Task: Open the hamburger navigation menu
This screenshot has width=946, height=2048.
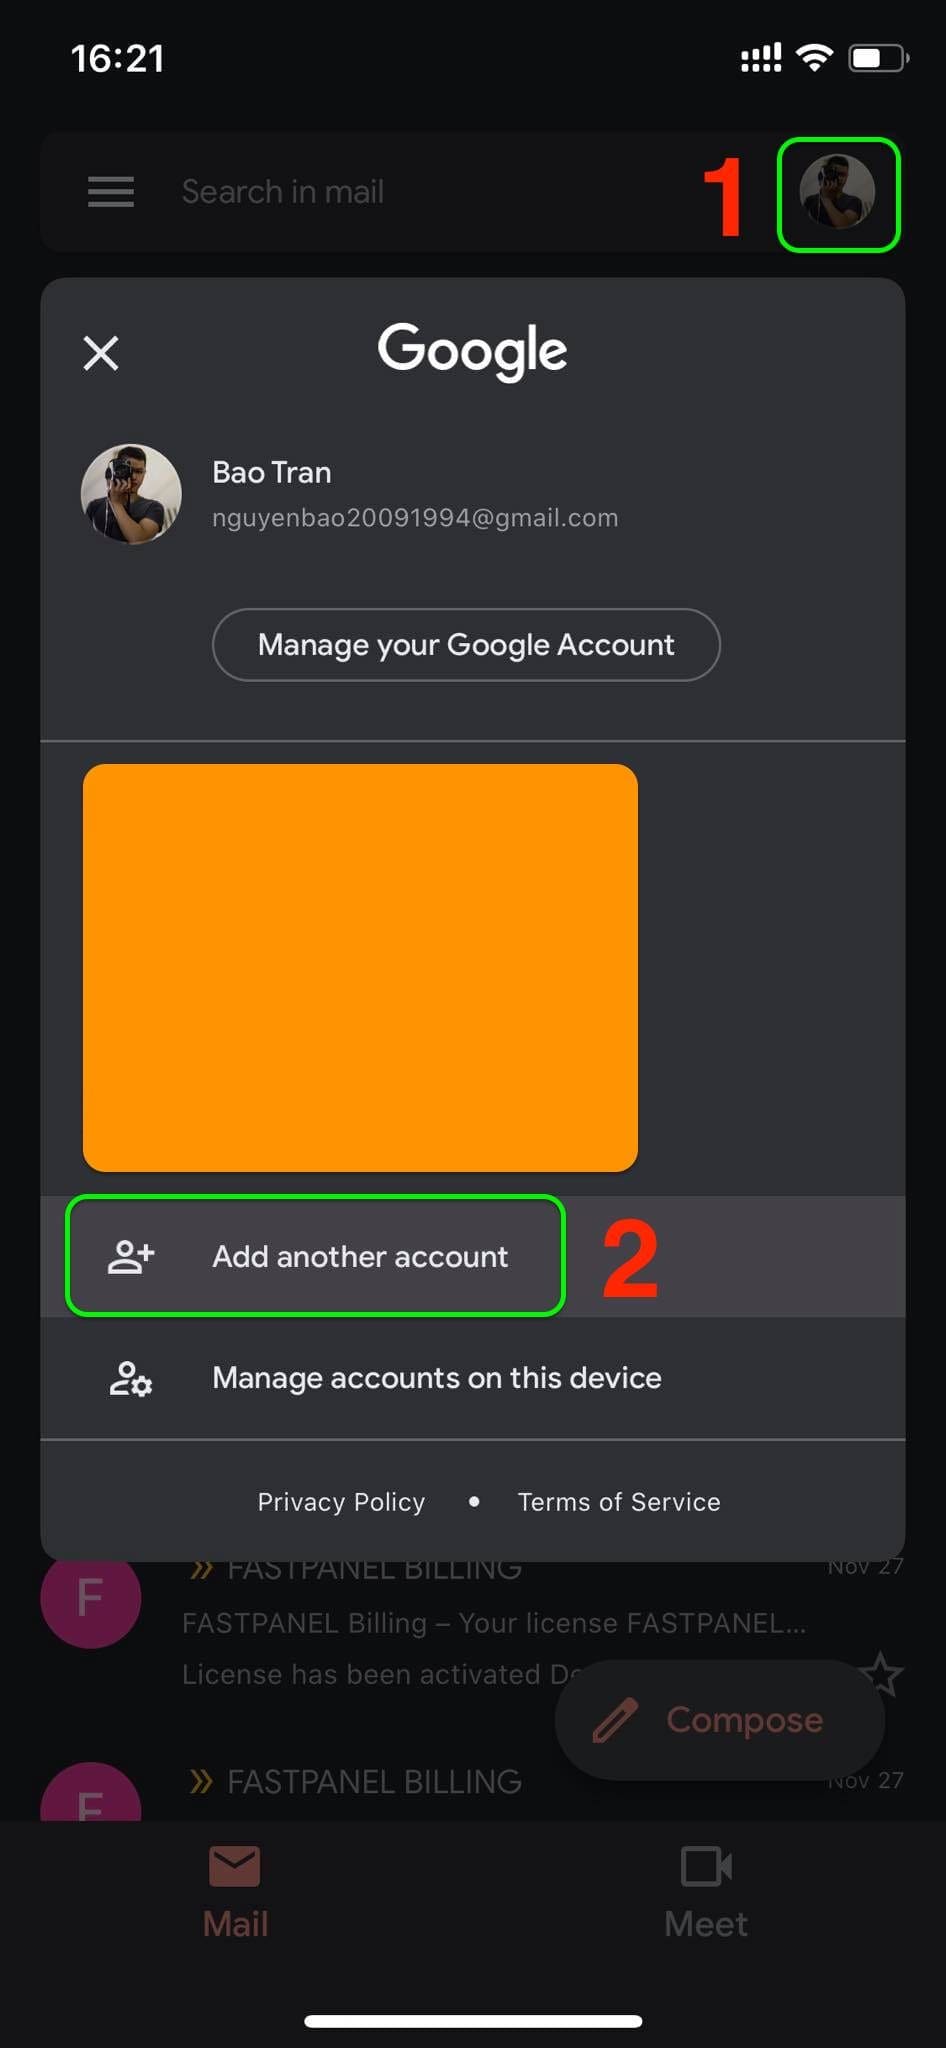Action: 109,192
